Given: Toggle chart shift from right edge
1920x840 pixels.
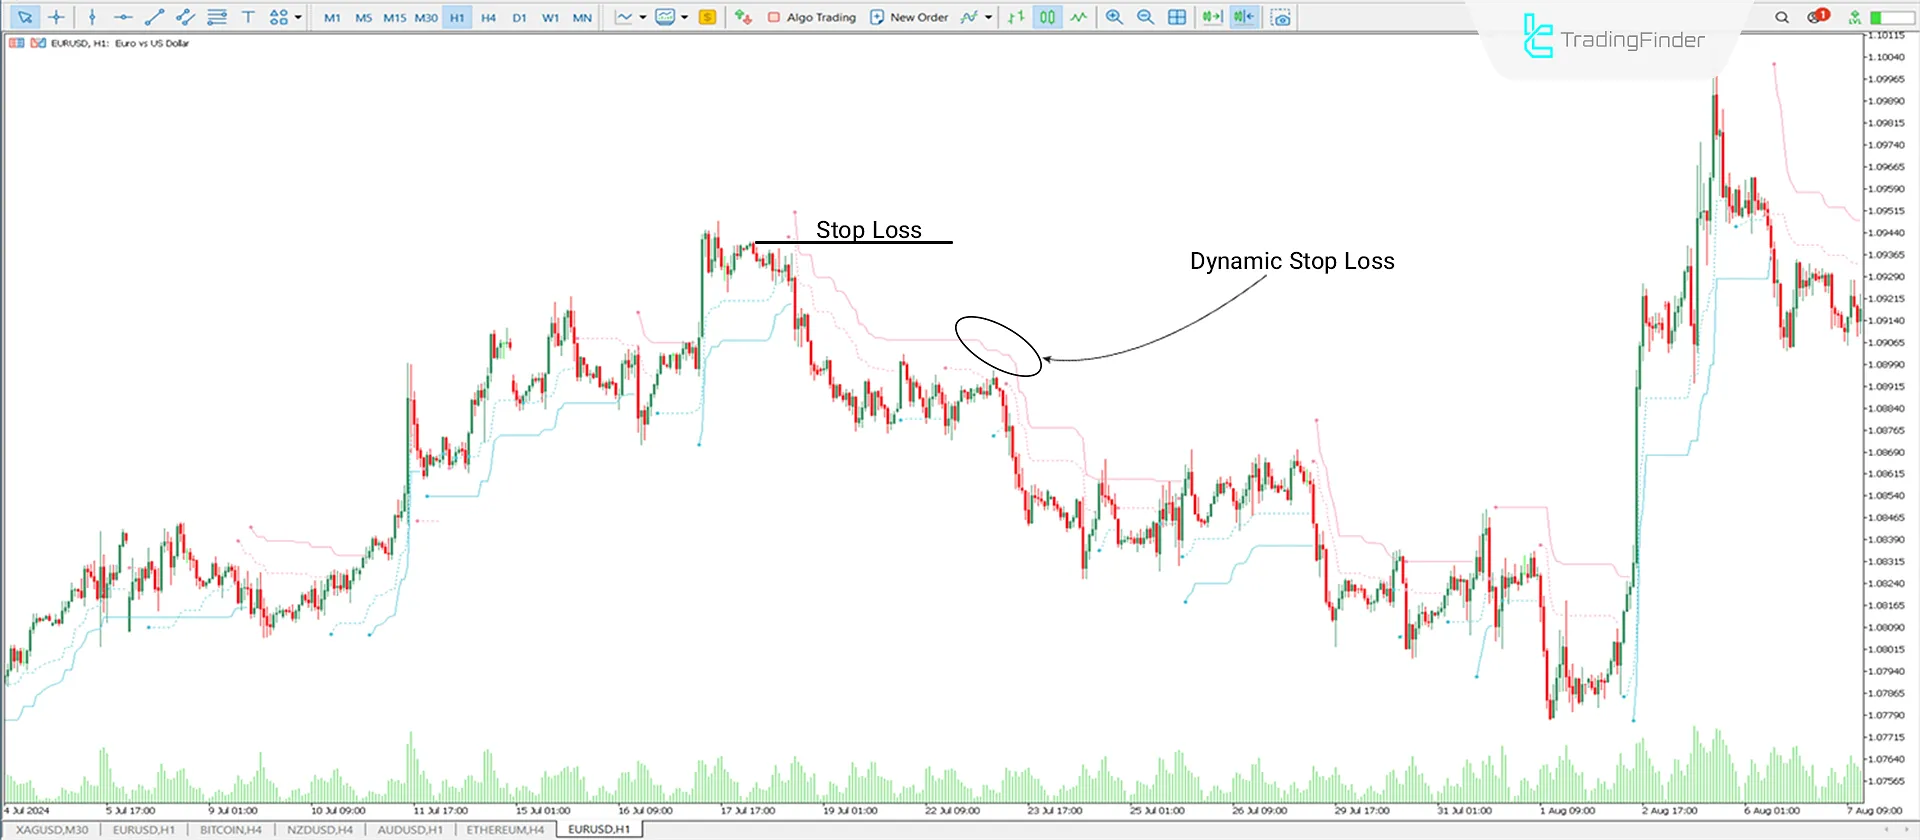Looking at the screenshot, I should (x=1244, y=17).
